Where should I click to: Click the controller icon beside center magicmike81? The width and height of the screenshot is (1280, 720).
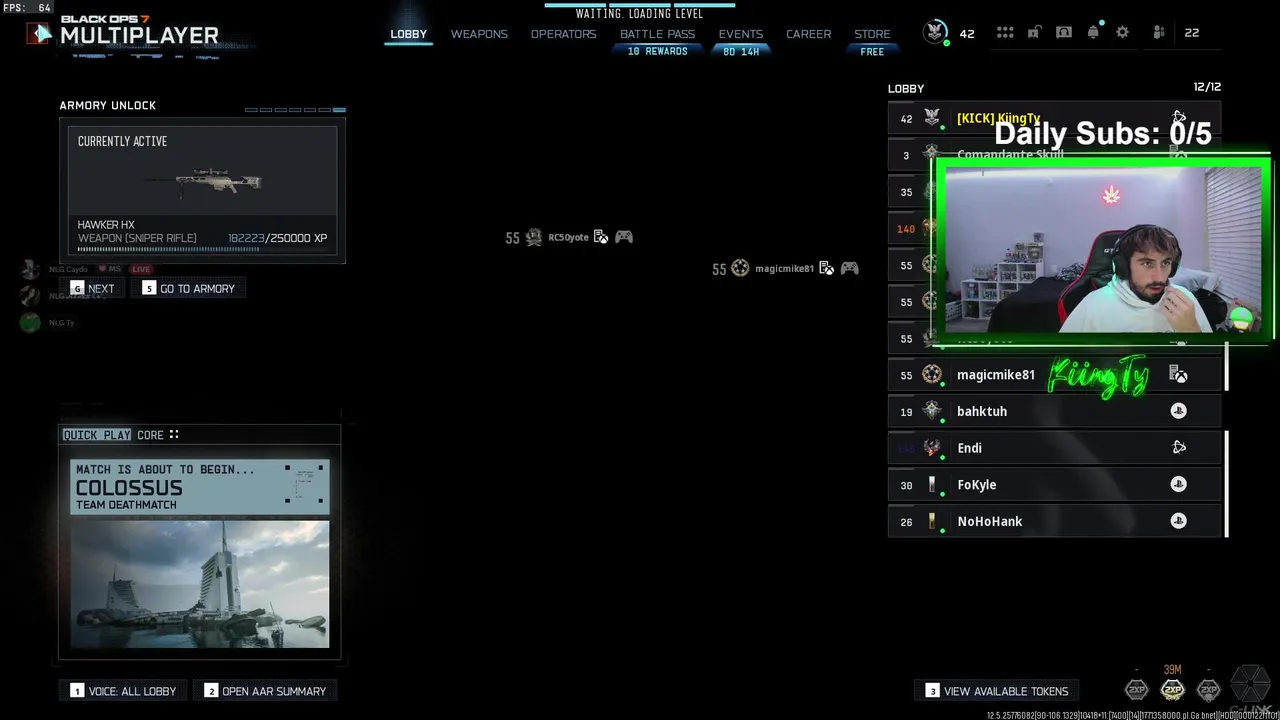[849, 268]
